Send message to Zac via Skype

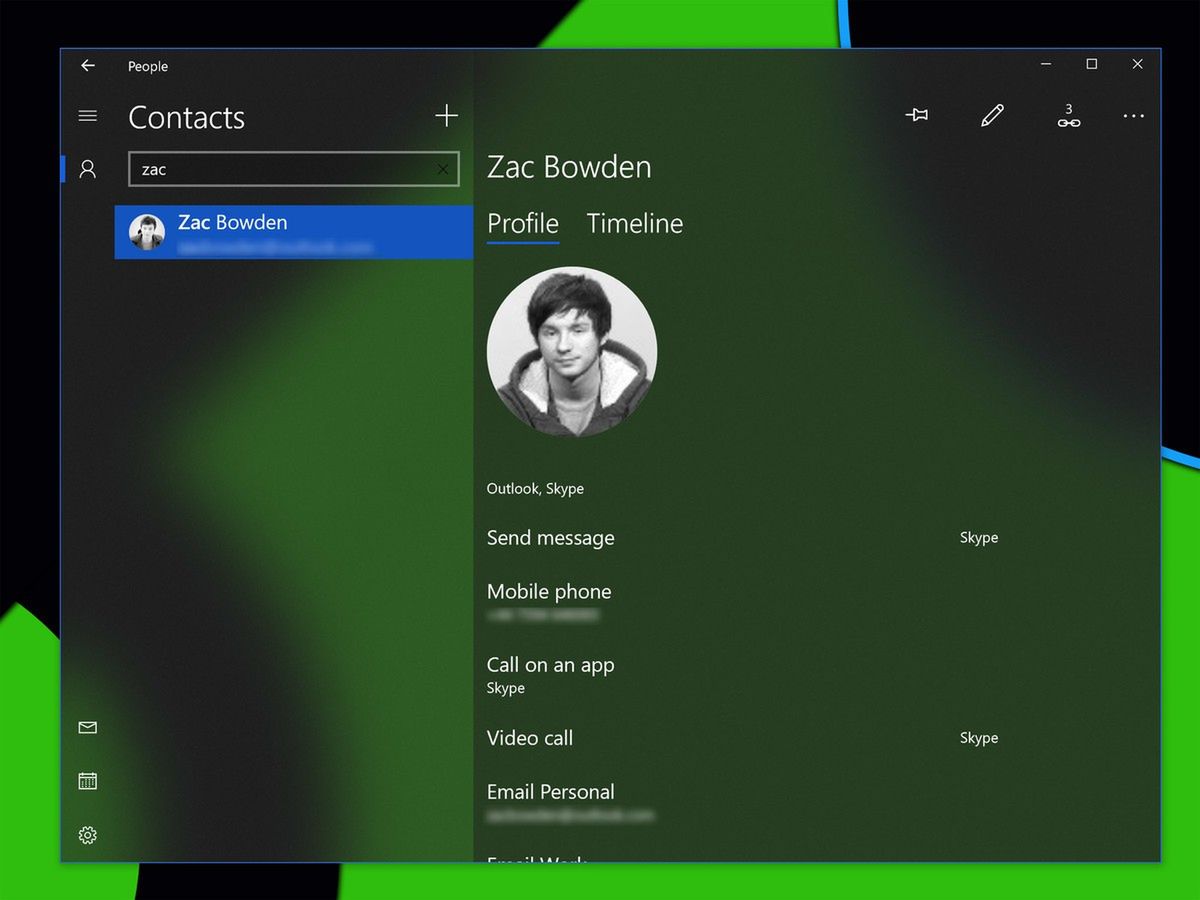coord(550,538)
